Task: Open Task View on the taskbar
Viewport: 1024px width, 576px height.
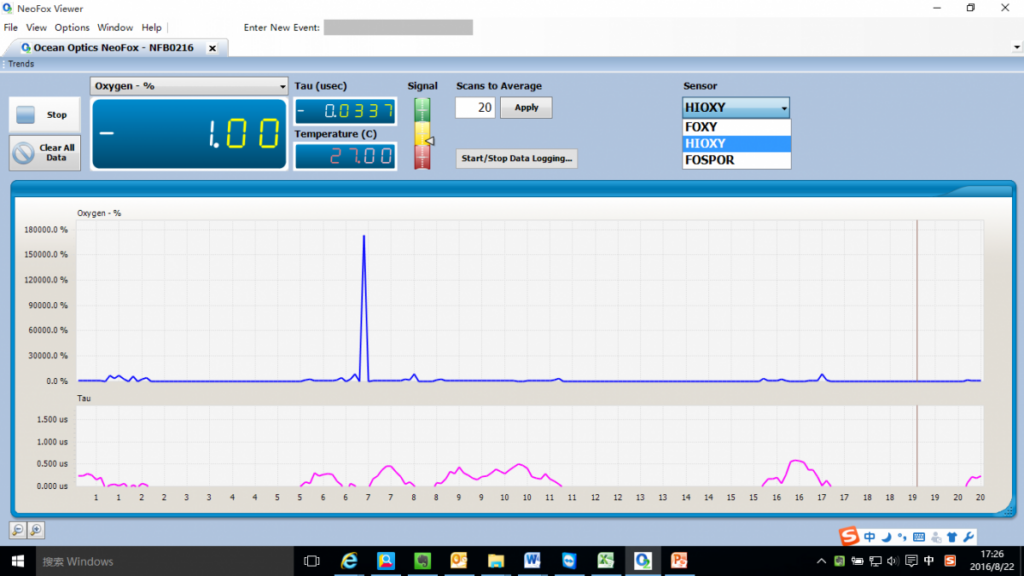Action: (312, 561)
